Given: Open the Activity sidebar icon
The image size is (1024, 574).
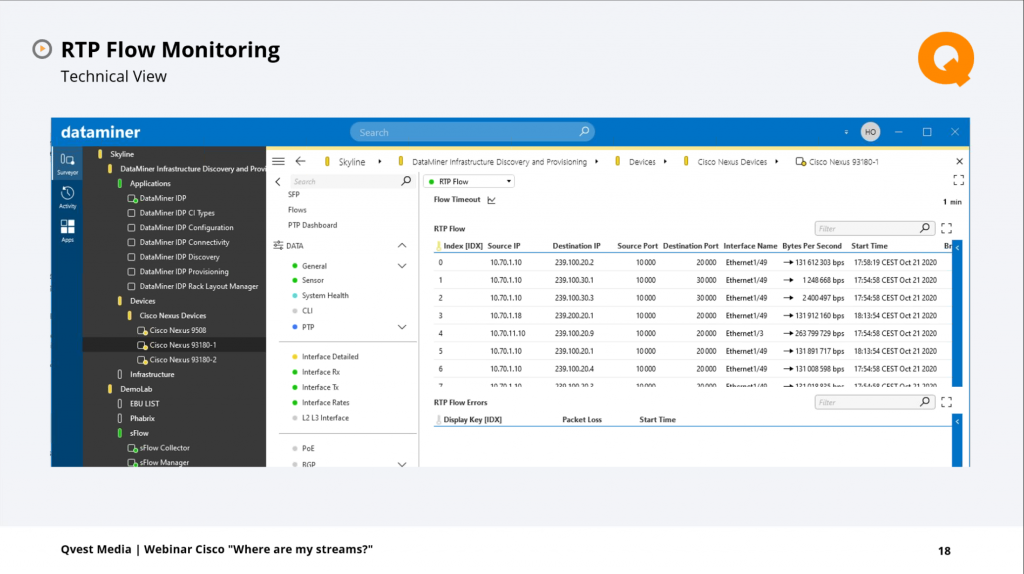Looking at the screenshot, I should (67, 197).
